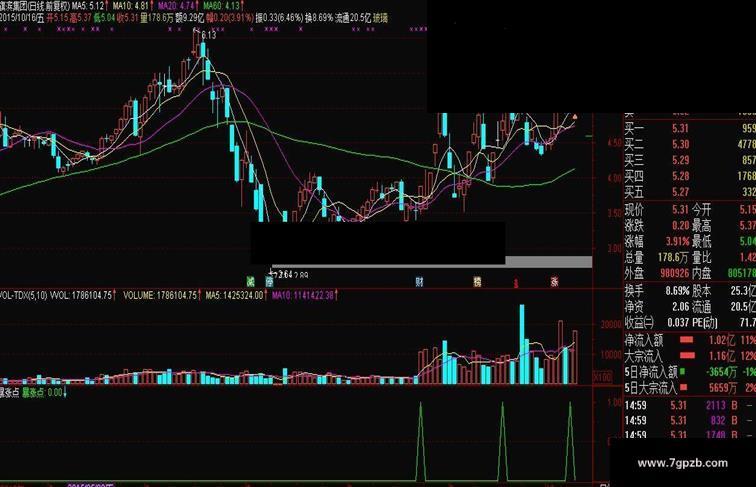
Task: Click the MA5: 5.12 value
Action: (x=88, y=6)
